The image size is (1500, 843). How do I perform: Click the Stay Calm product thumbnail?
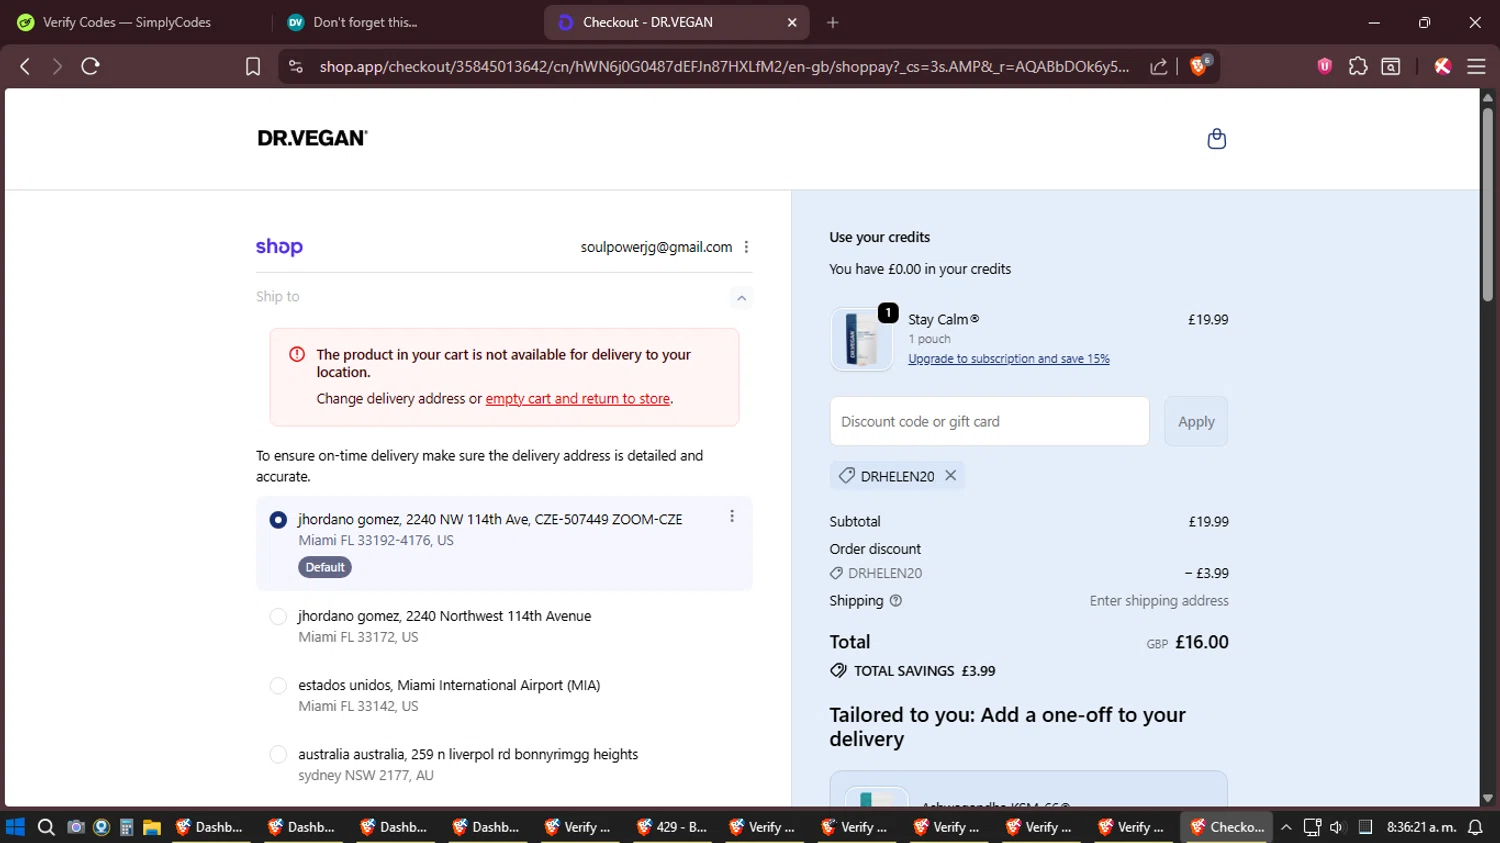tap(861, 339)
